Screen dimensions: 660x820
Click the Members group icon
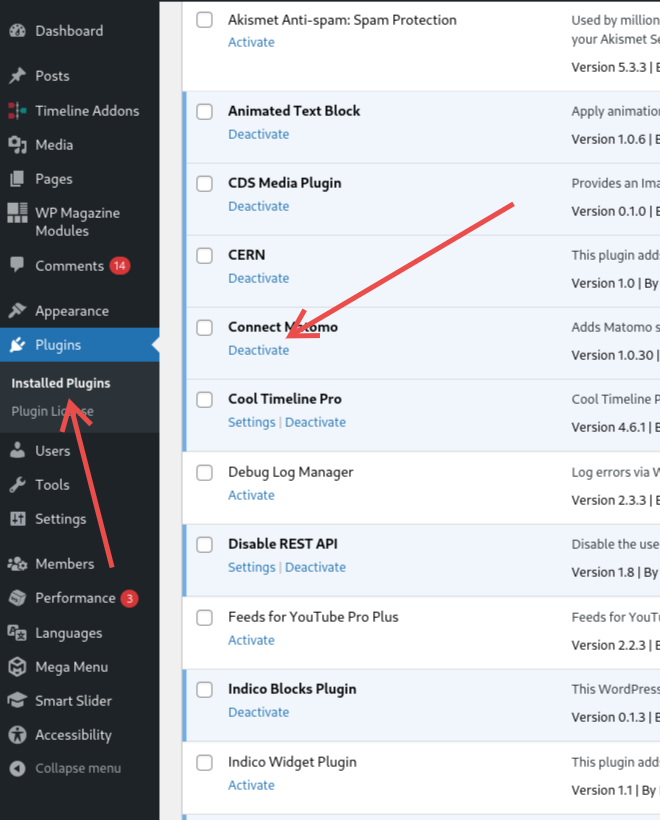pos(17,564)
